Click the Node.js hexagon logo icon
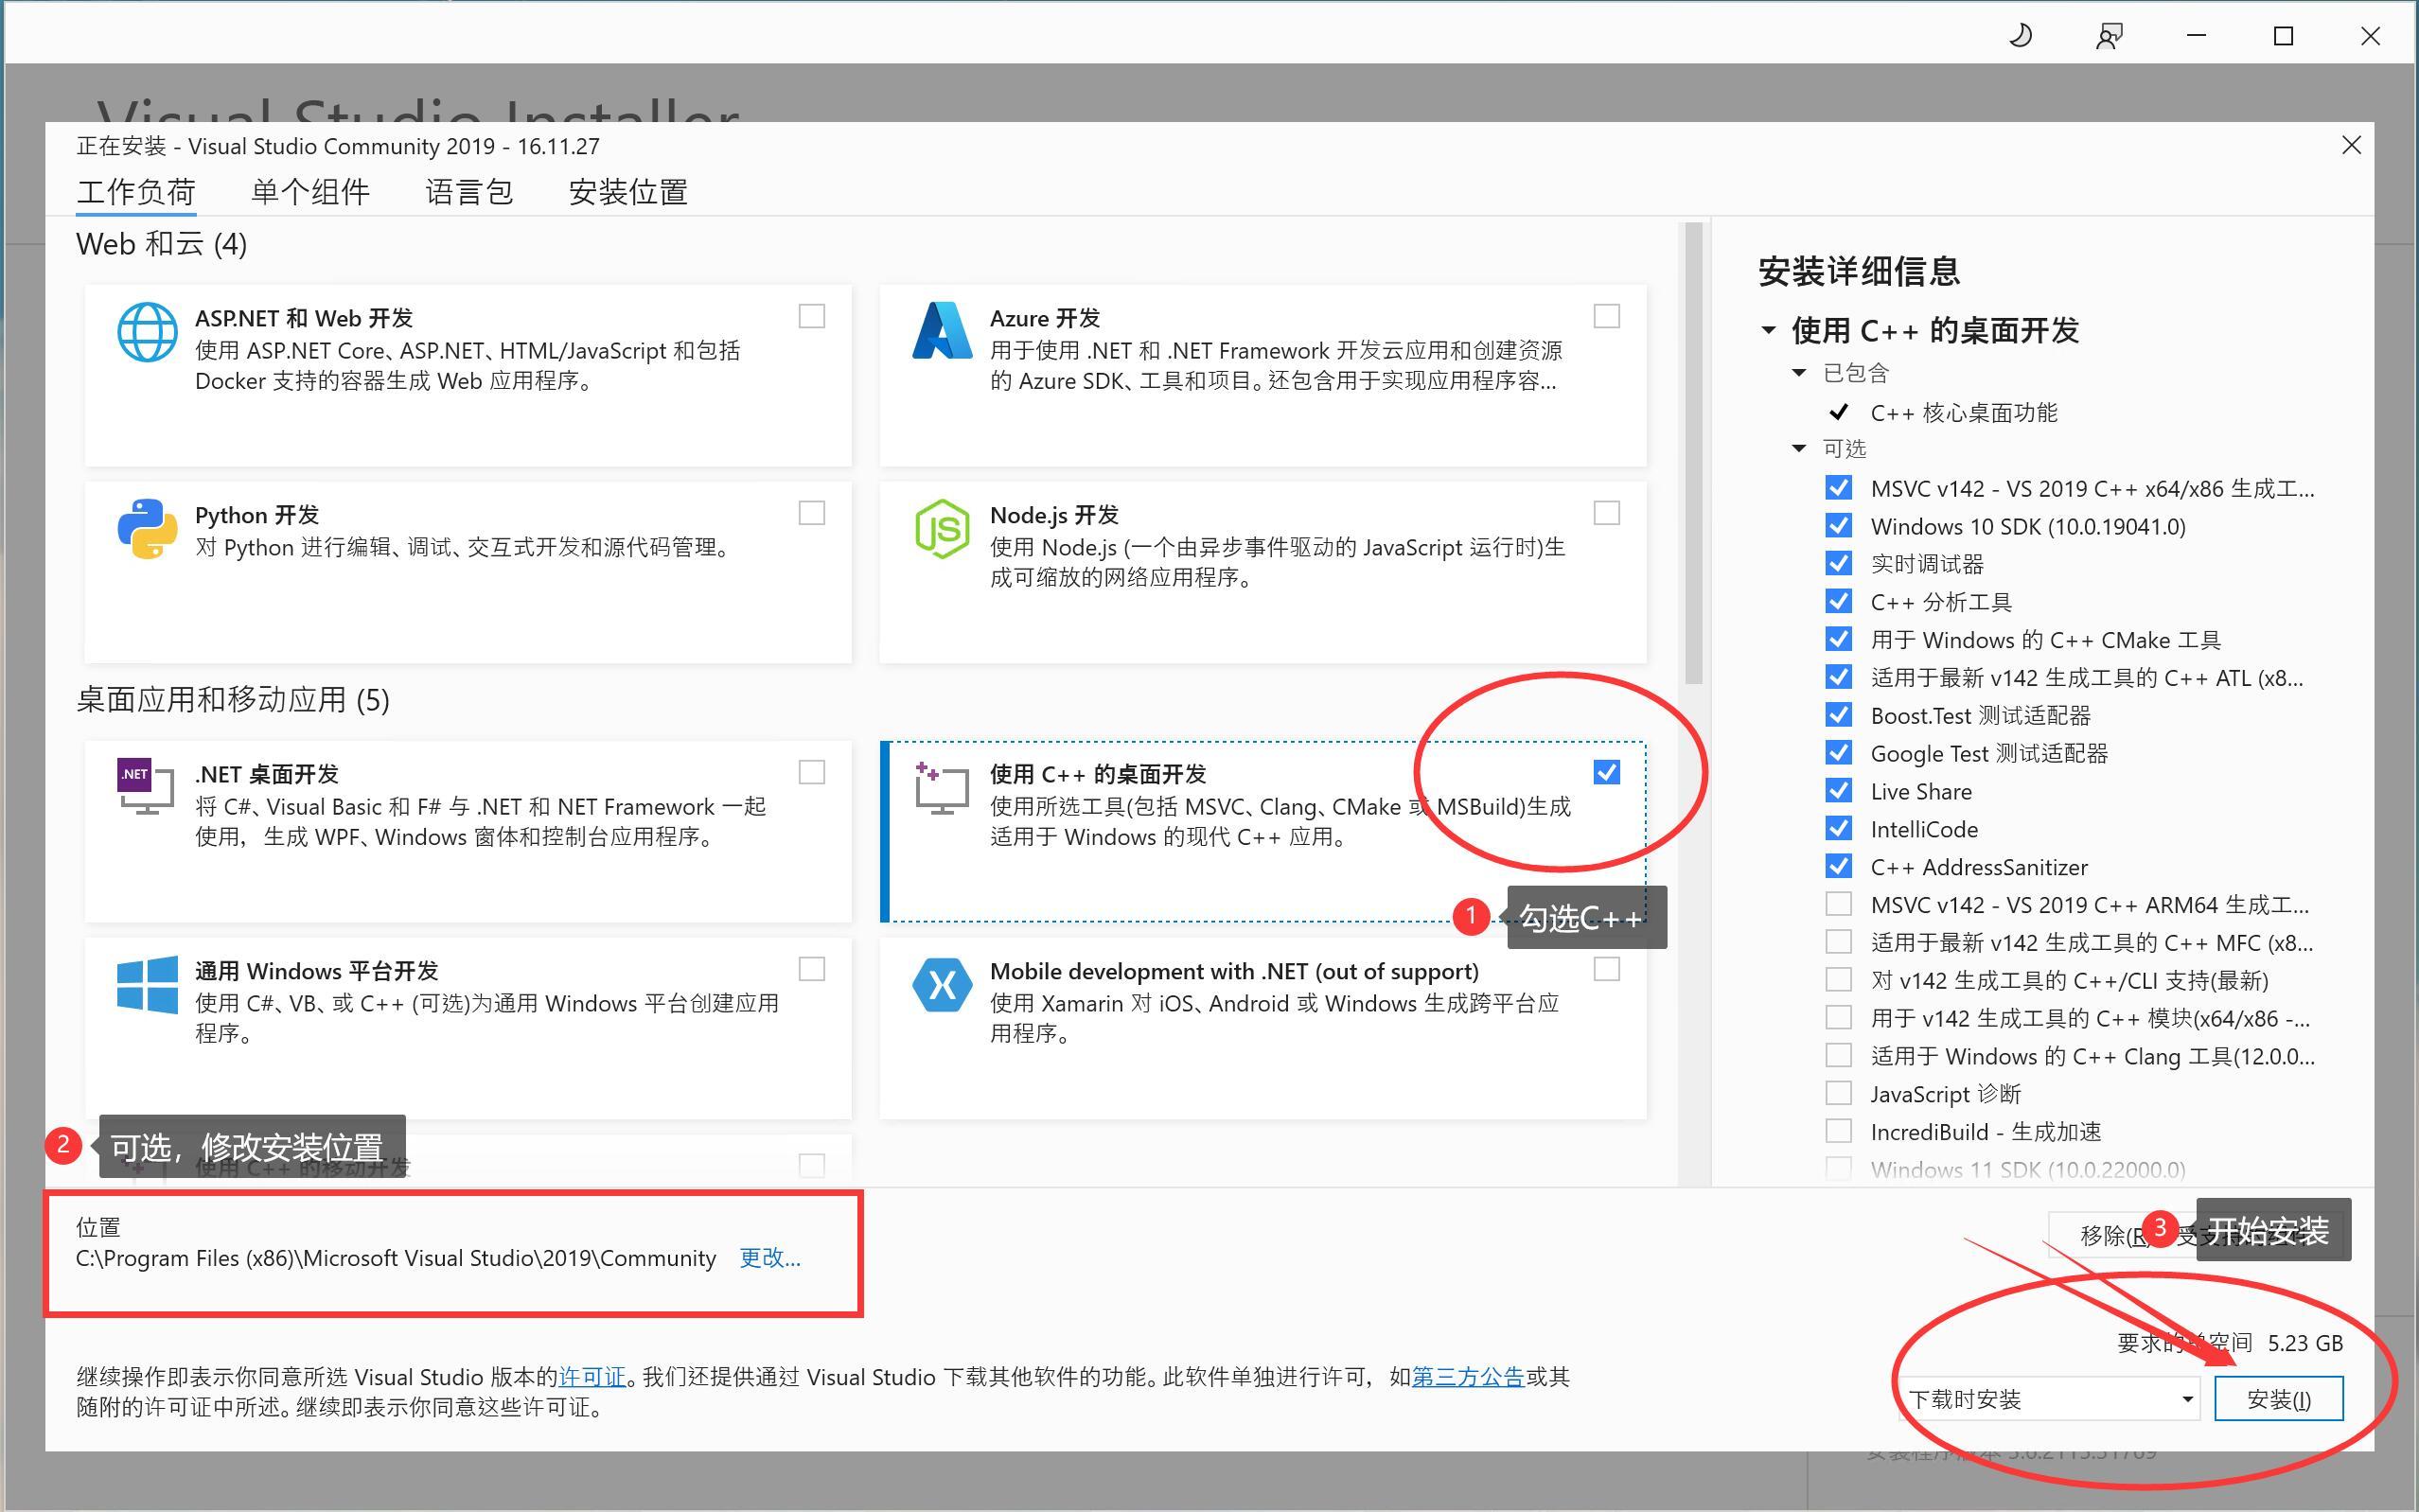 click(941, 529)
